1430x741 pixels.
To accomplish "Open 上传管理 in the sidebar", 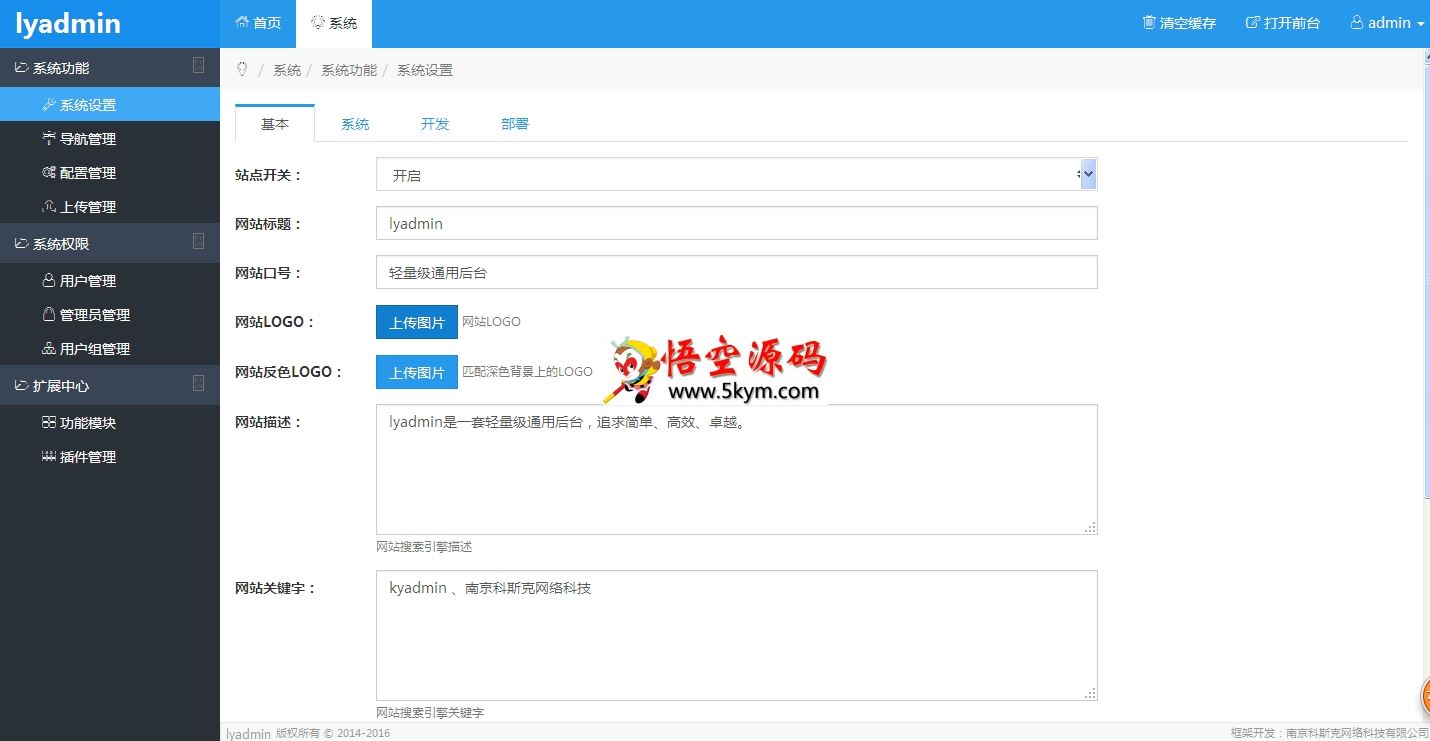I will (110, 207).
